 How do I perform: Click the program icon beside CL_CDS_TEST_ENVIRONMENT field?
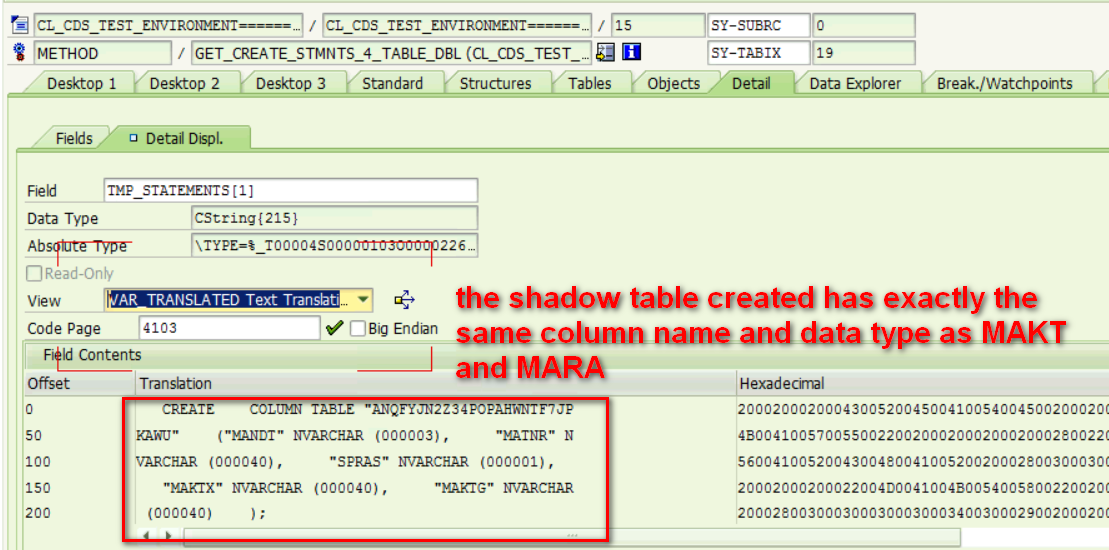[x=19, y=26]
